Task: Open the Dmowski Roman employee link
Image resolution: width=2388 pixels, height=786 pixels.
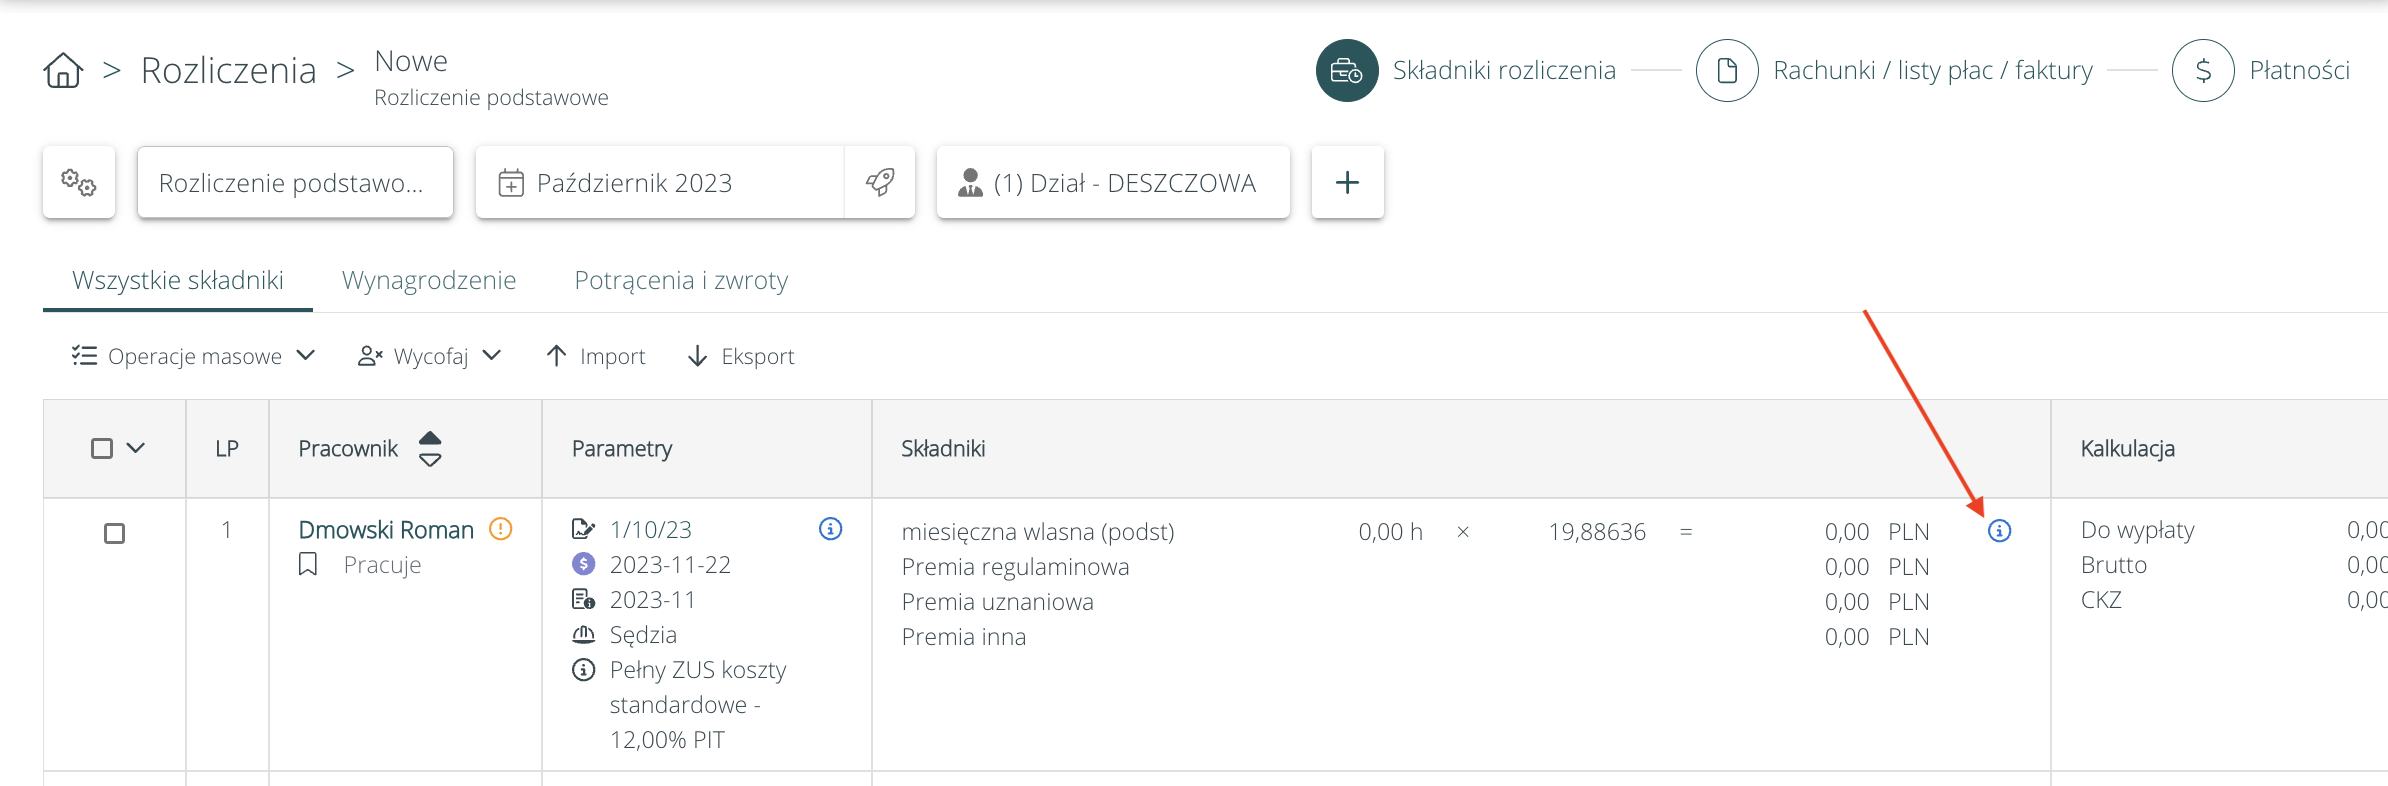Action: (386, 530)
